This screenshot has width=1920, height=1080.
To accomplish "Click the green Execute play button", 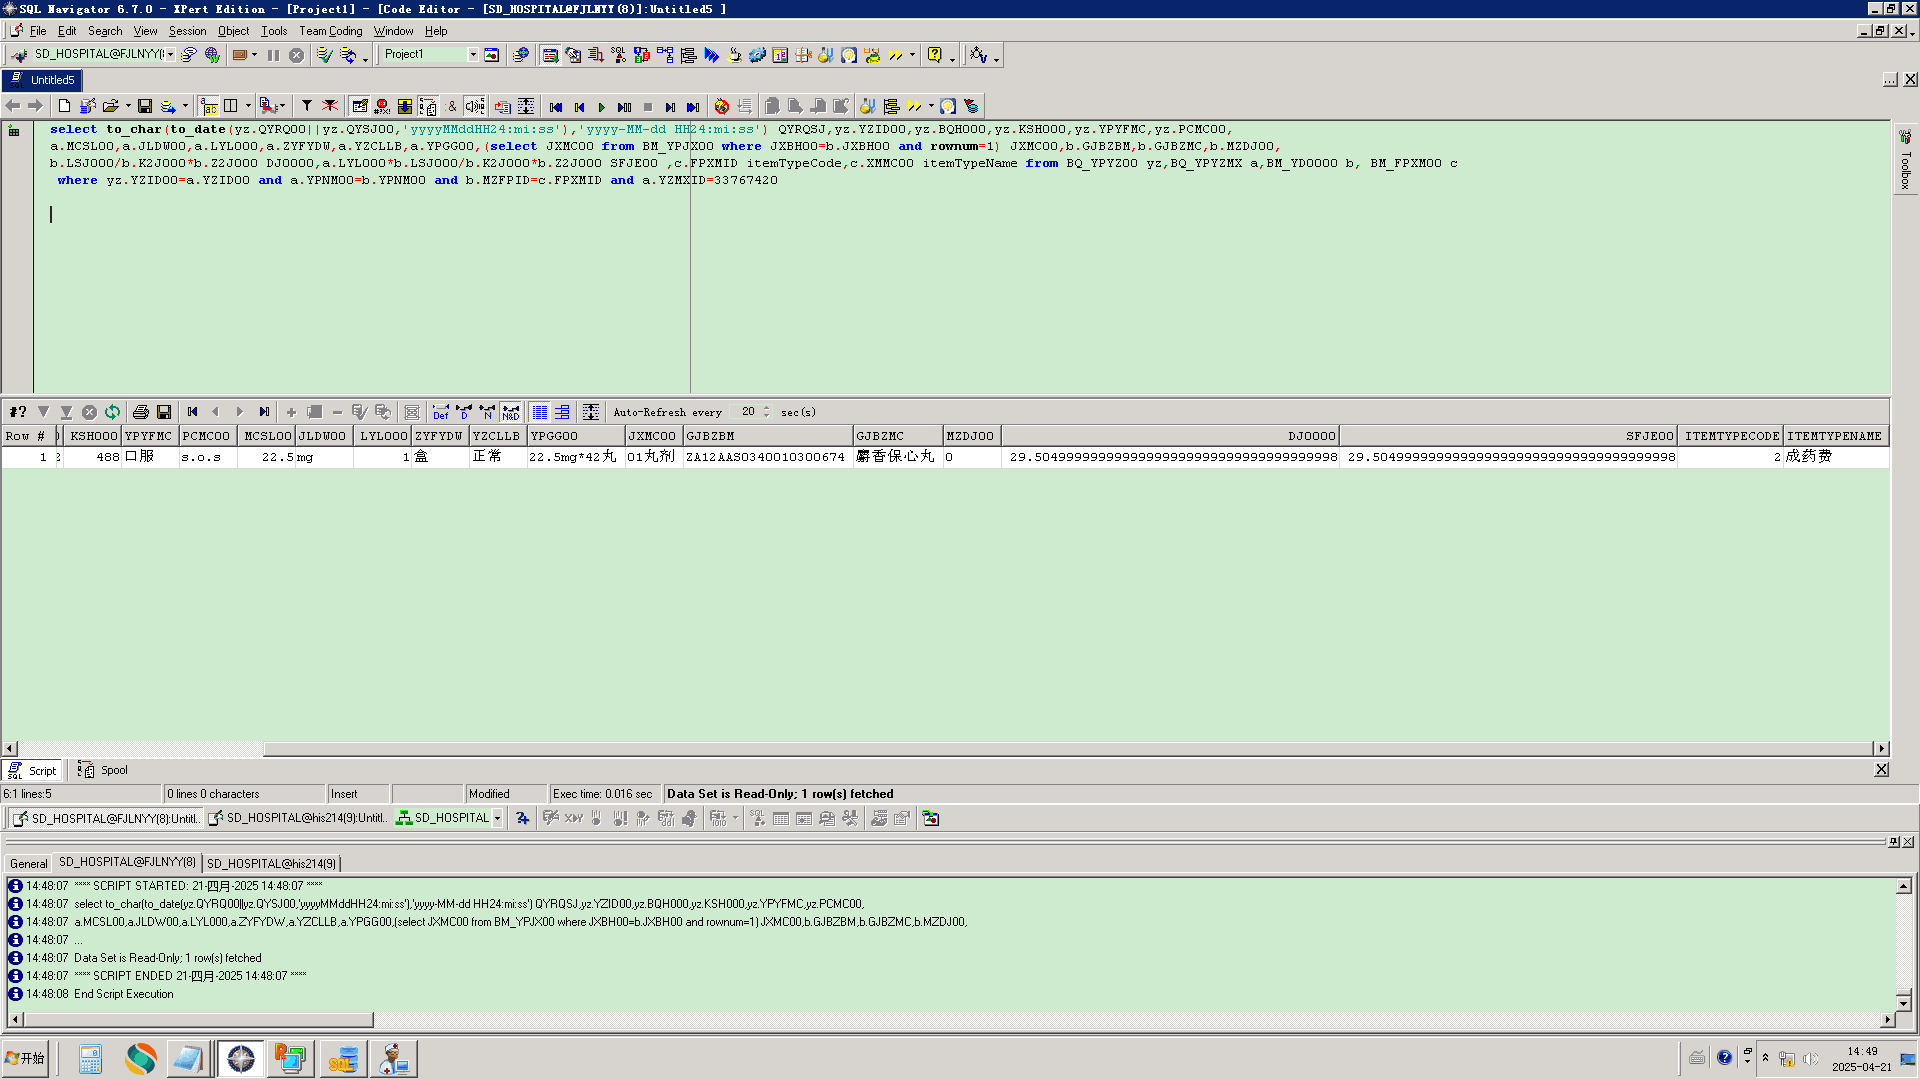I will [x=602, y=107].
